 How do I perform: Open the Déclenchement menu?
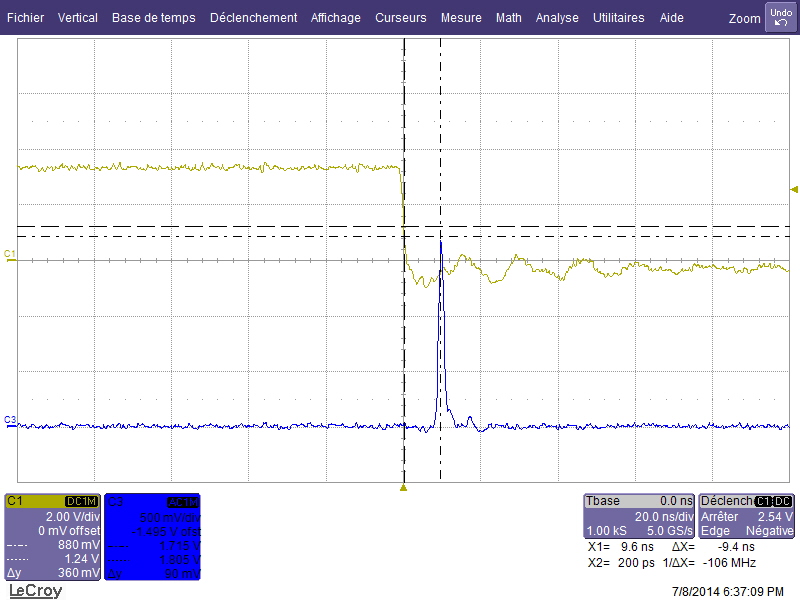point(254,18)
